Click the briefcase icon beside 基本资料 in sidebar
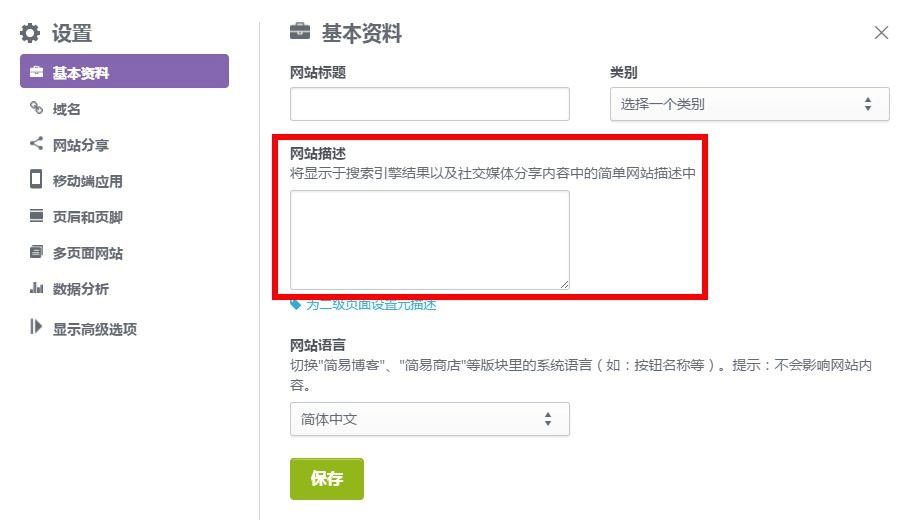913x520 pixels. pyautogui.click(x=37, y=72)
